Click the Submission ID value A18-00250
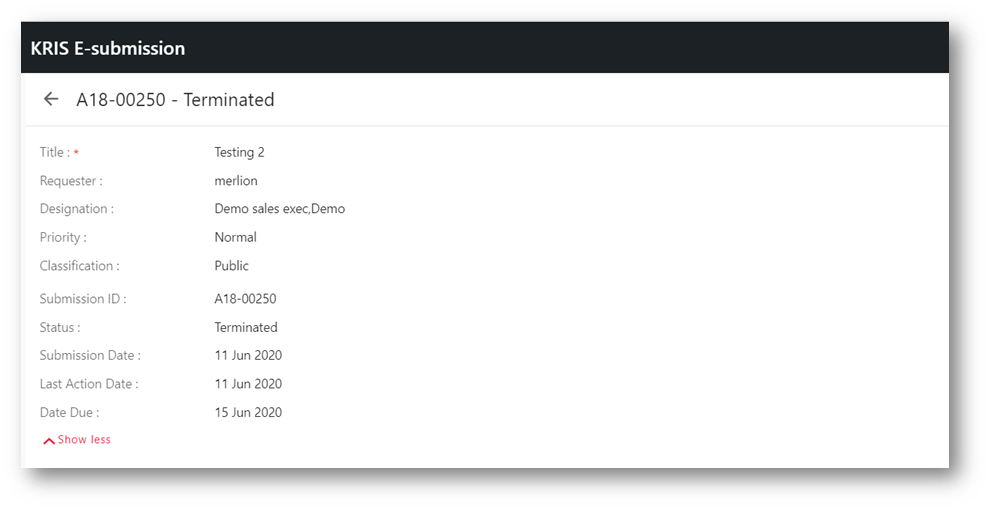Viewport: 991px width, 510px height. [245, 299]
